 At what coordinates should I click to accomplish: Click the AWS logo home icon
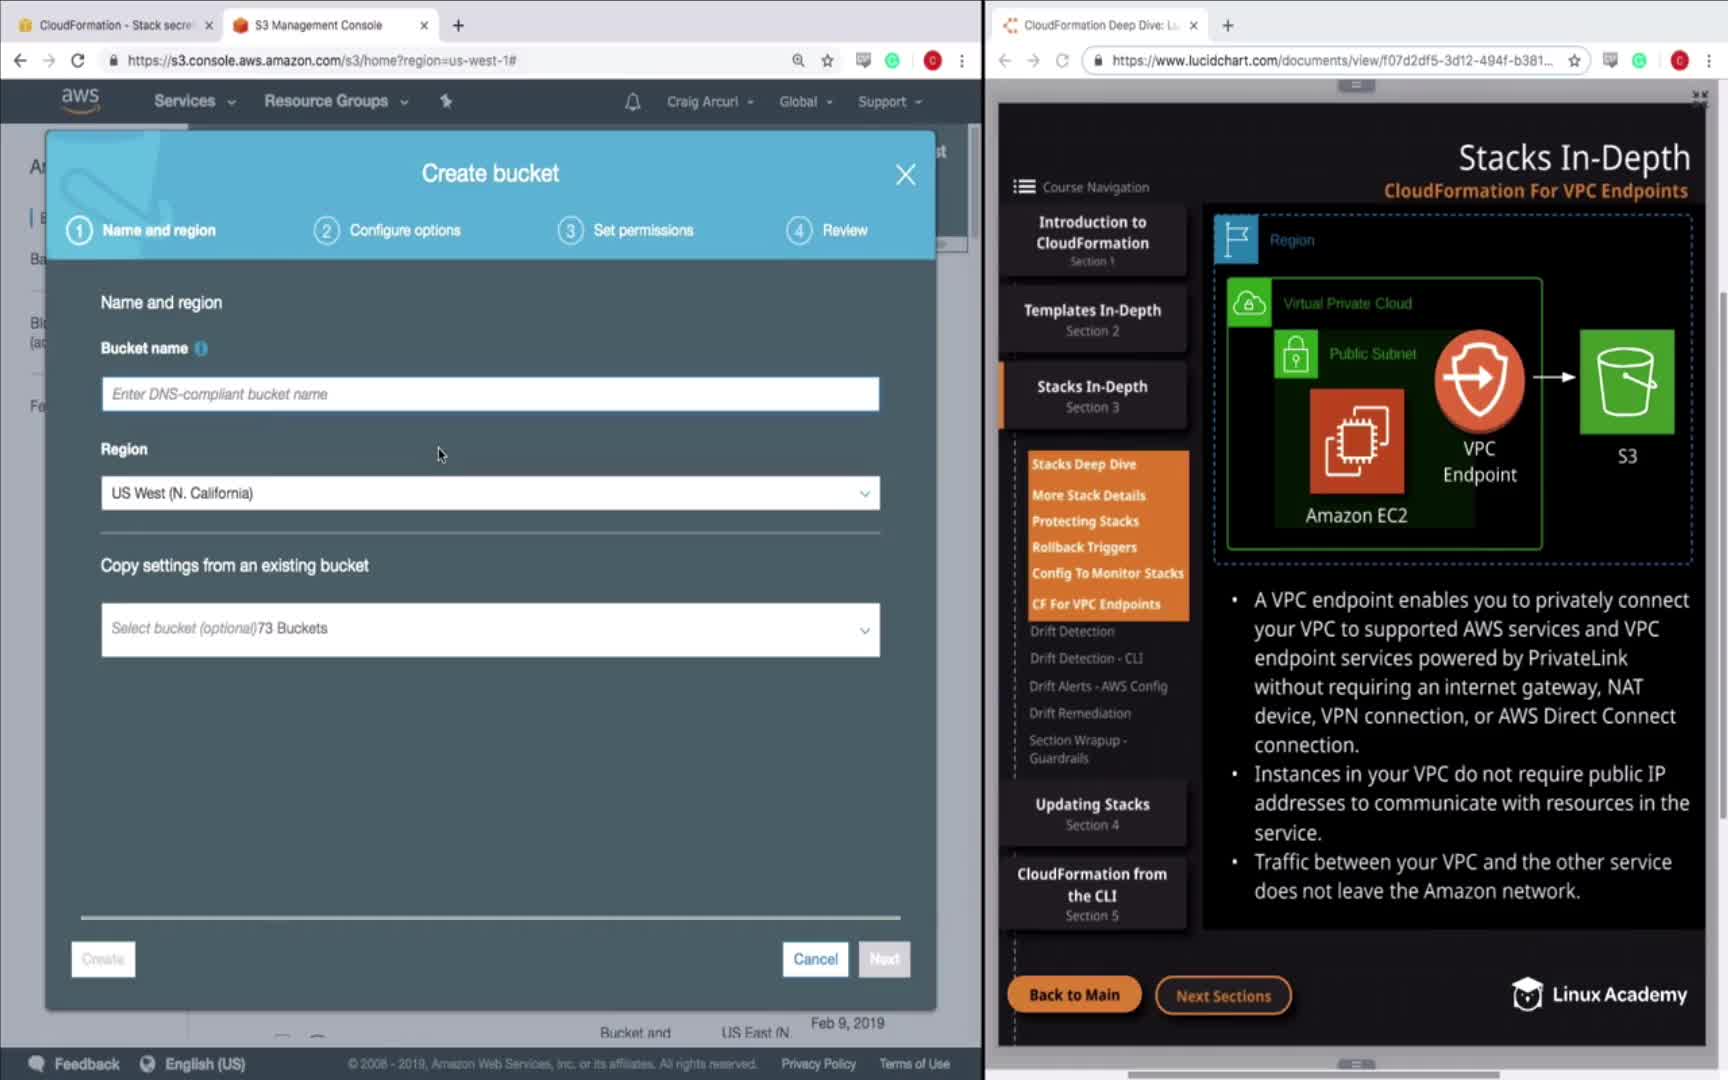(x=80, y=100)
